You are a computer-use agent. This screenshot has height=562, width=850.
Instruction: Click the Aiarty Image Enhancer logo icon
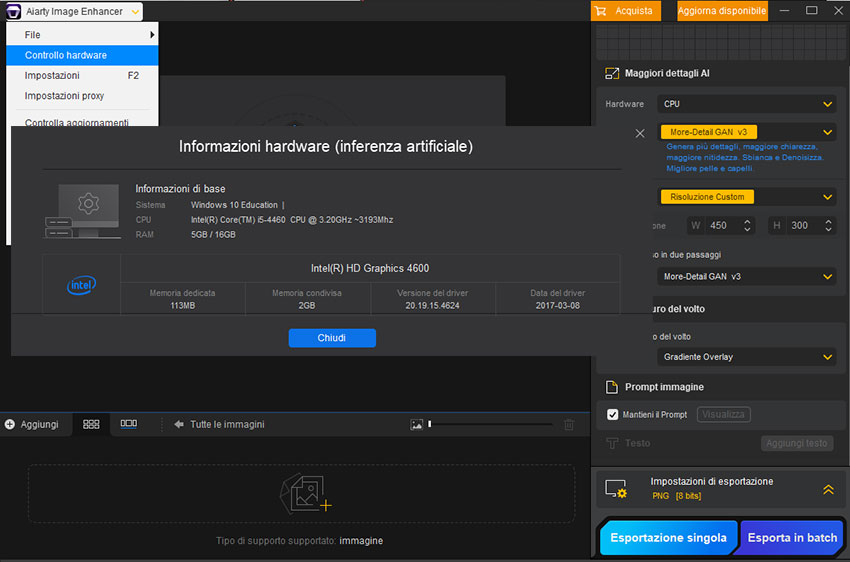click(13, 11)
